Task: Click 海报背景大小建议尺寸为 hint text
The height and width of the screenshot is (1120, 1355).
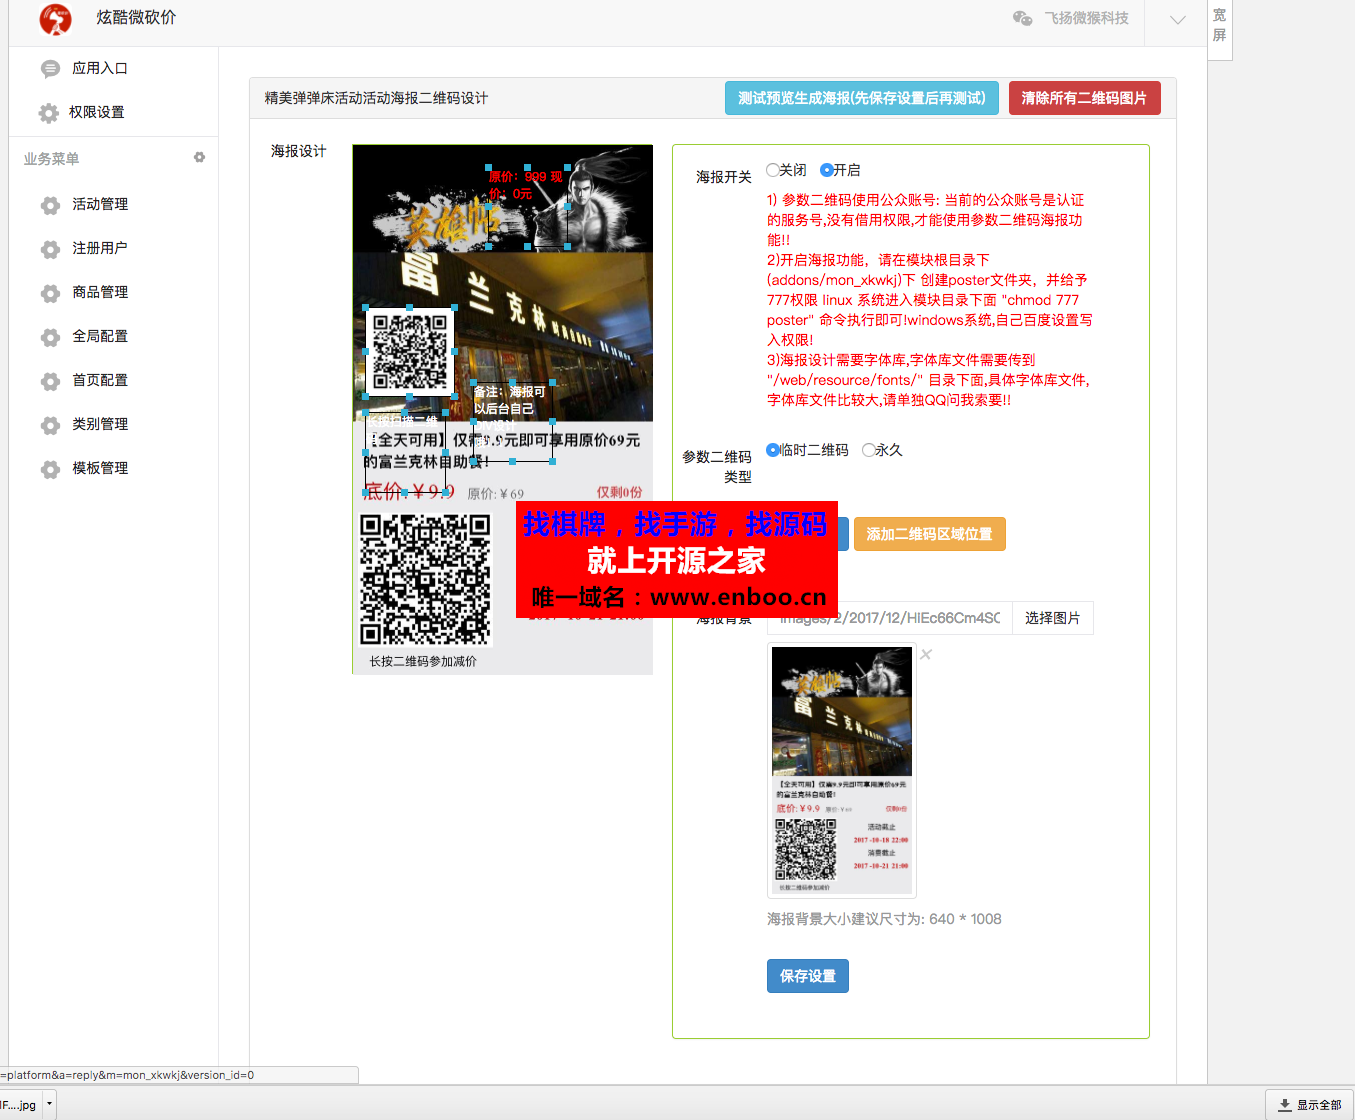Action: (884, 919)
